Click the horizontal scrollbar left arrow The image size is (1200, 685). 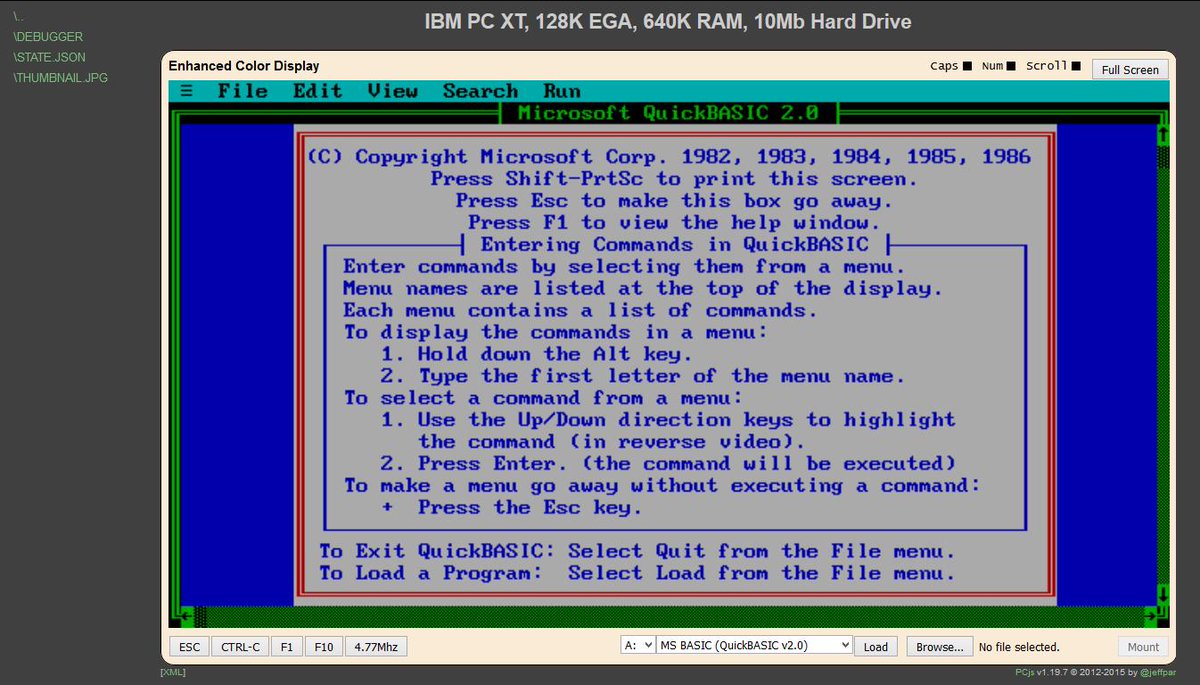tap(187, 616)
